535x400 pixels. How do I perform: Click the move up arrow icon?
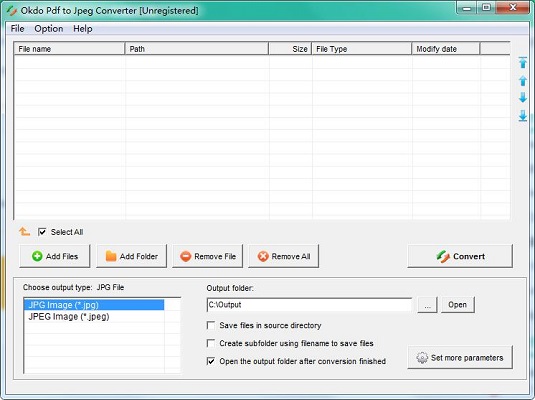click(x=523, y=81)
